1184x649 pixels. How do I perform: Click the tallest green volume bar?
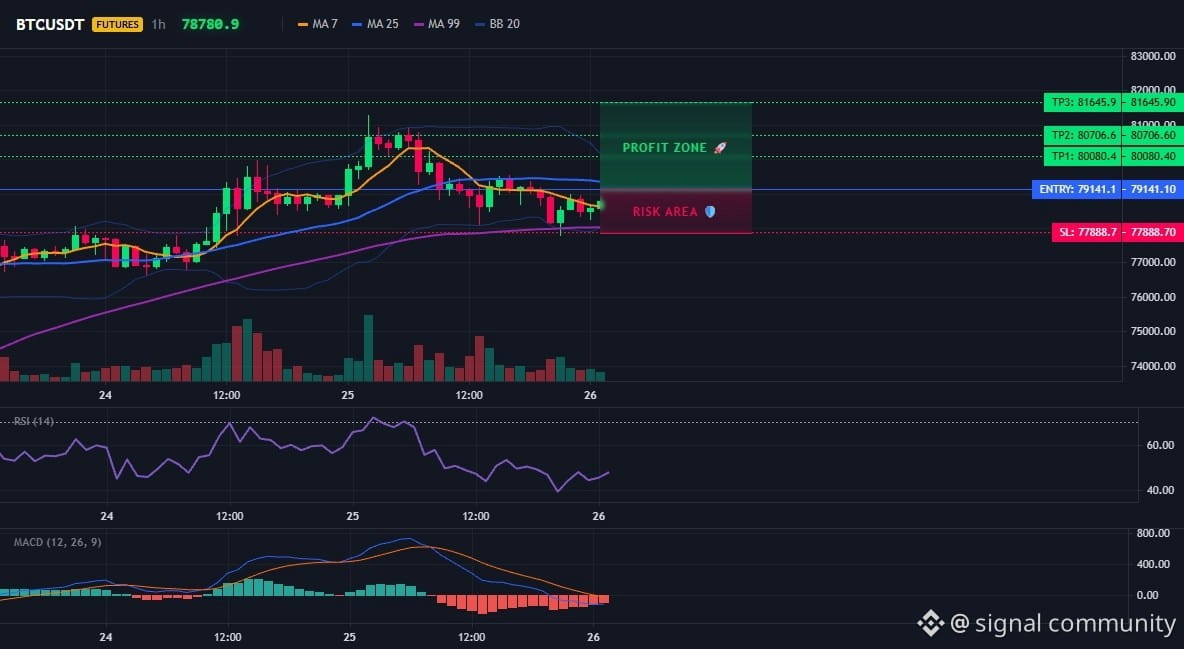(x=368, y=348)
